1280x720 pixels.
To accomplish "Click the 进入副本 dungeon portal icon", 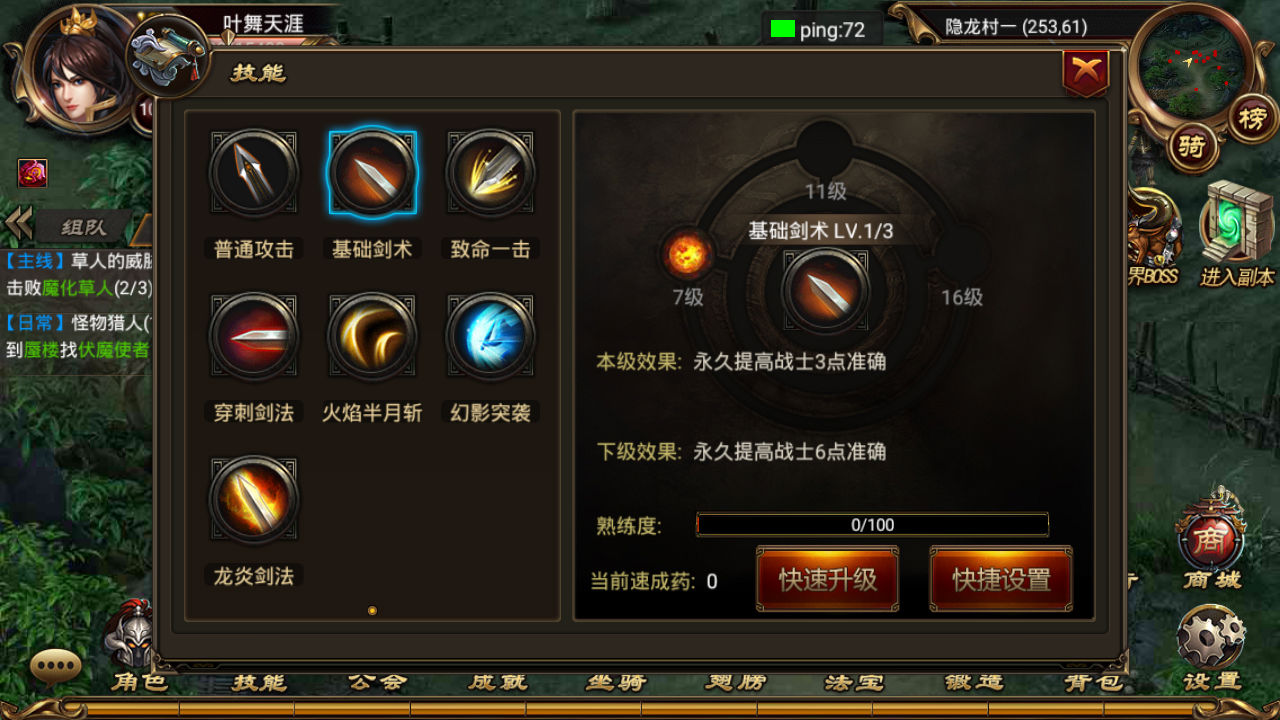I will [x=1238, y=234].
